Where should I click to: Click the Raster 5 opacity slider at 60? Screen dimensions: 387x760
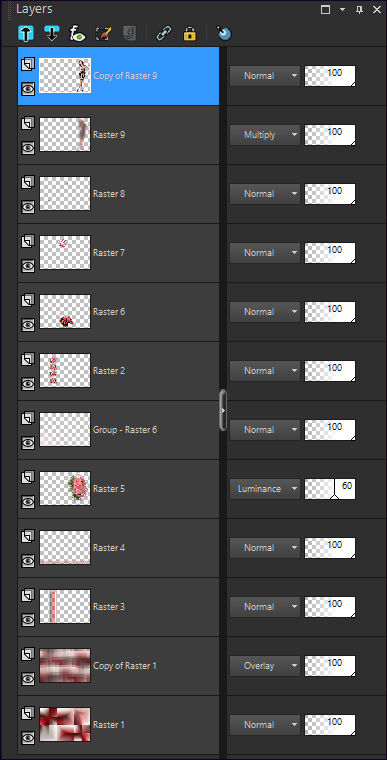pyautogui.click(x=330, y=489)
